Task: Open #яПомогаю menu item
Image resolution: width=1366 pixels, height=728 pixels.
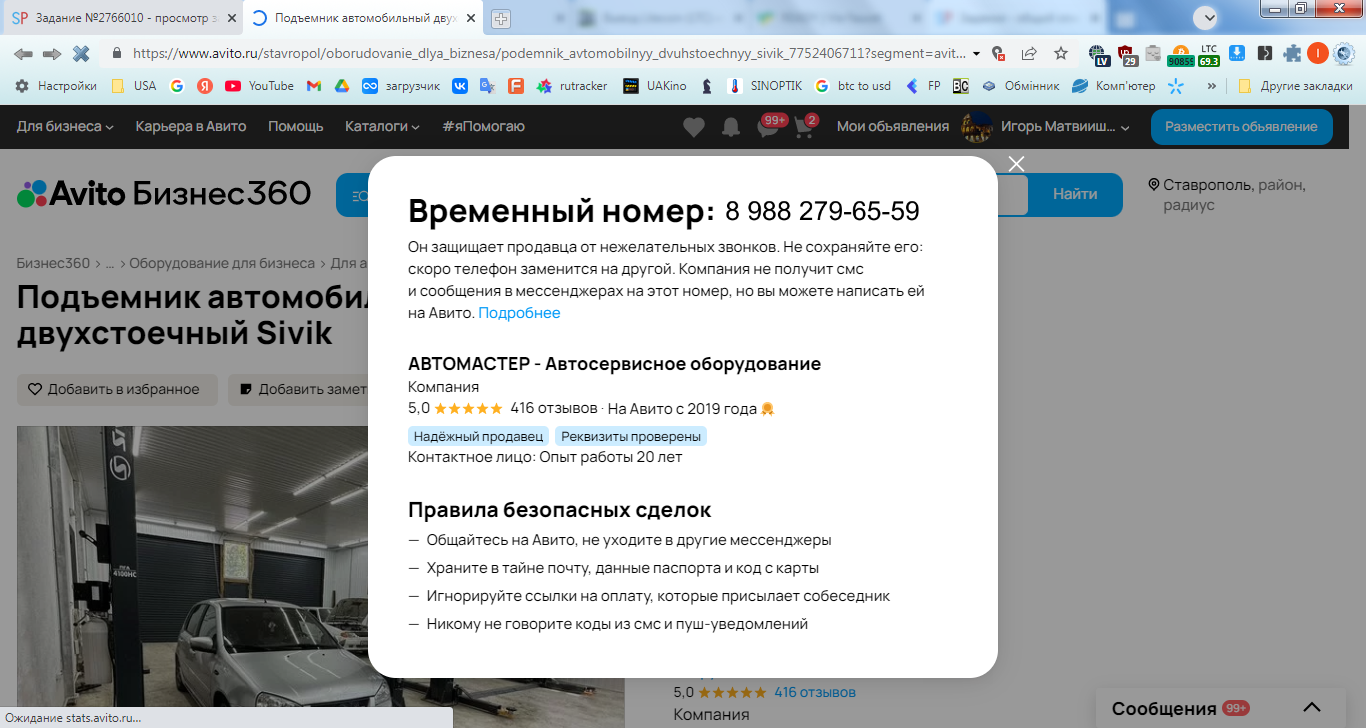Action: click(x=484, y=126)
